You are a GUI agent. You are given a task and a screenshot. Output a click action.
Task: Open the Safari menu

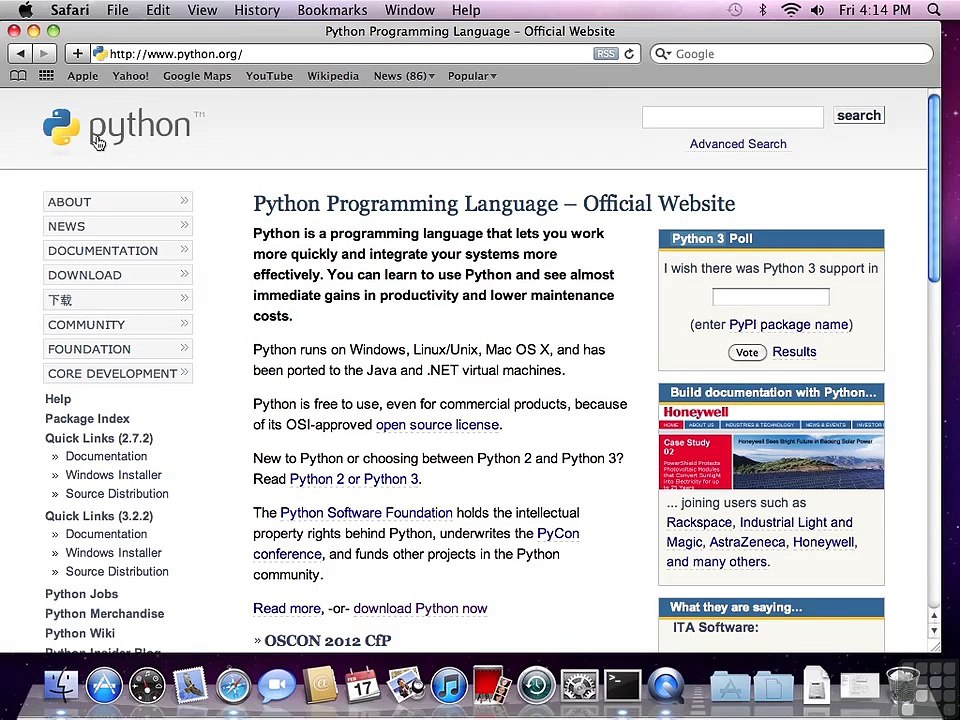click(x=70, y=10)
